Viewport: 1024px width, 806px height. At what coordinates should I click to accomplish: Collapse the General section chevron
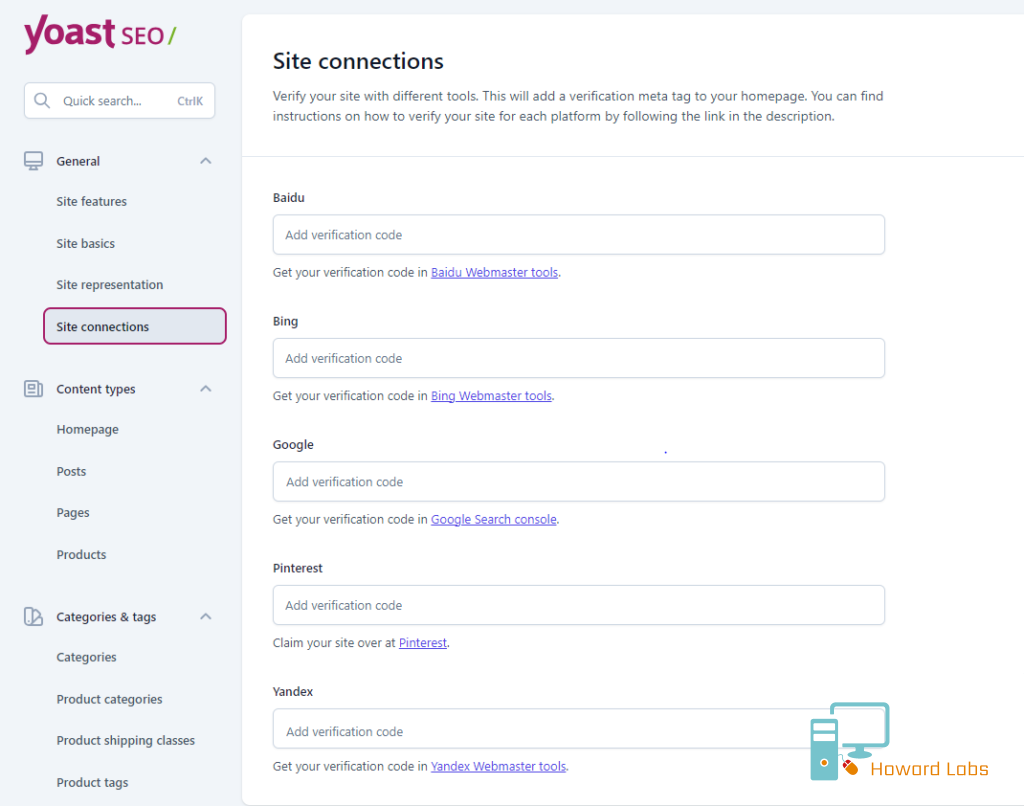click(x=206, y=161)
